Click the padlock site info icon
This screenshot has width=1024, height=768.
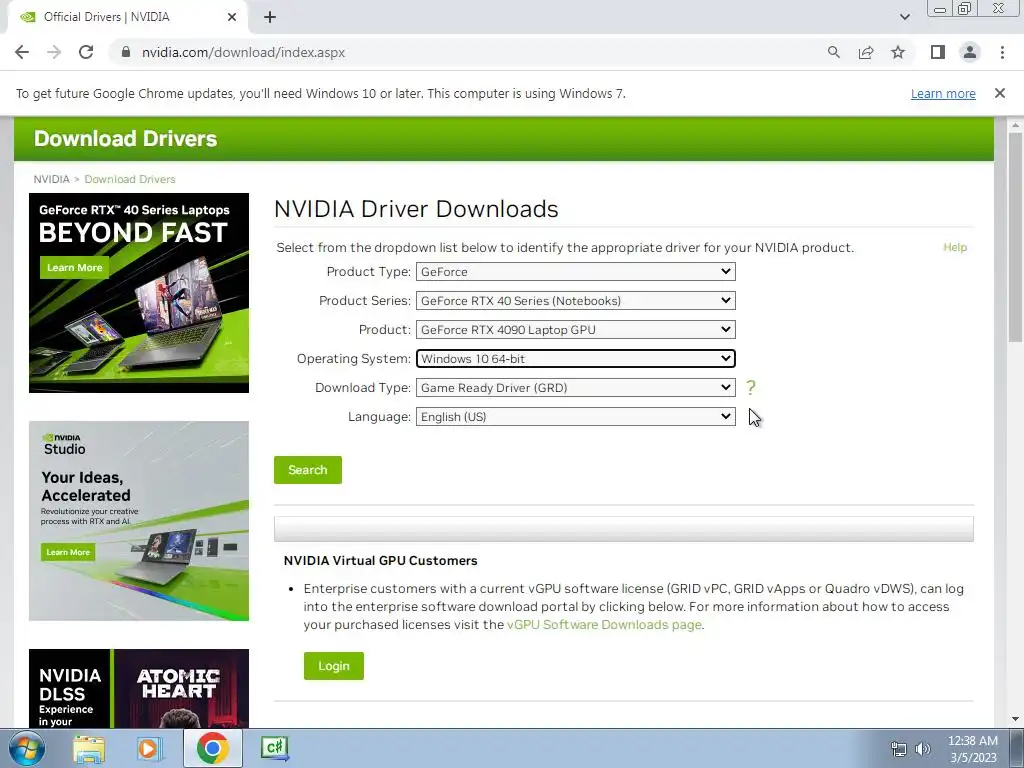click(126, 52)
